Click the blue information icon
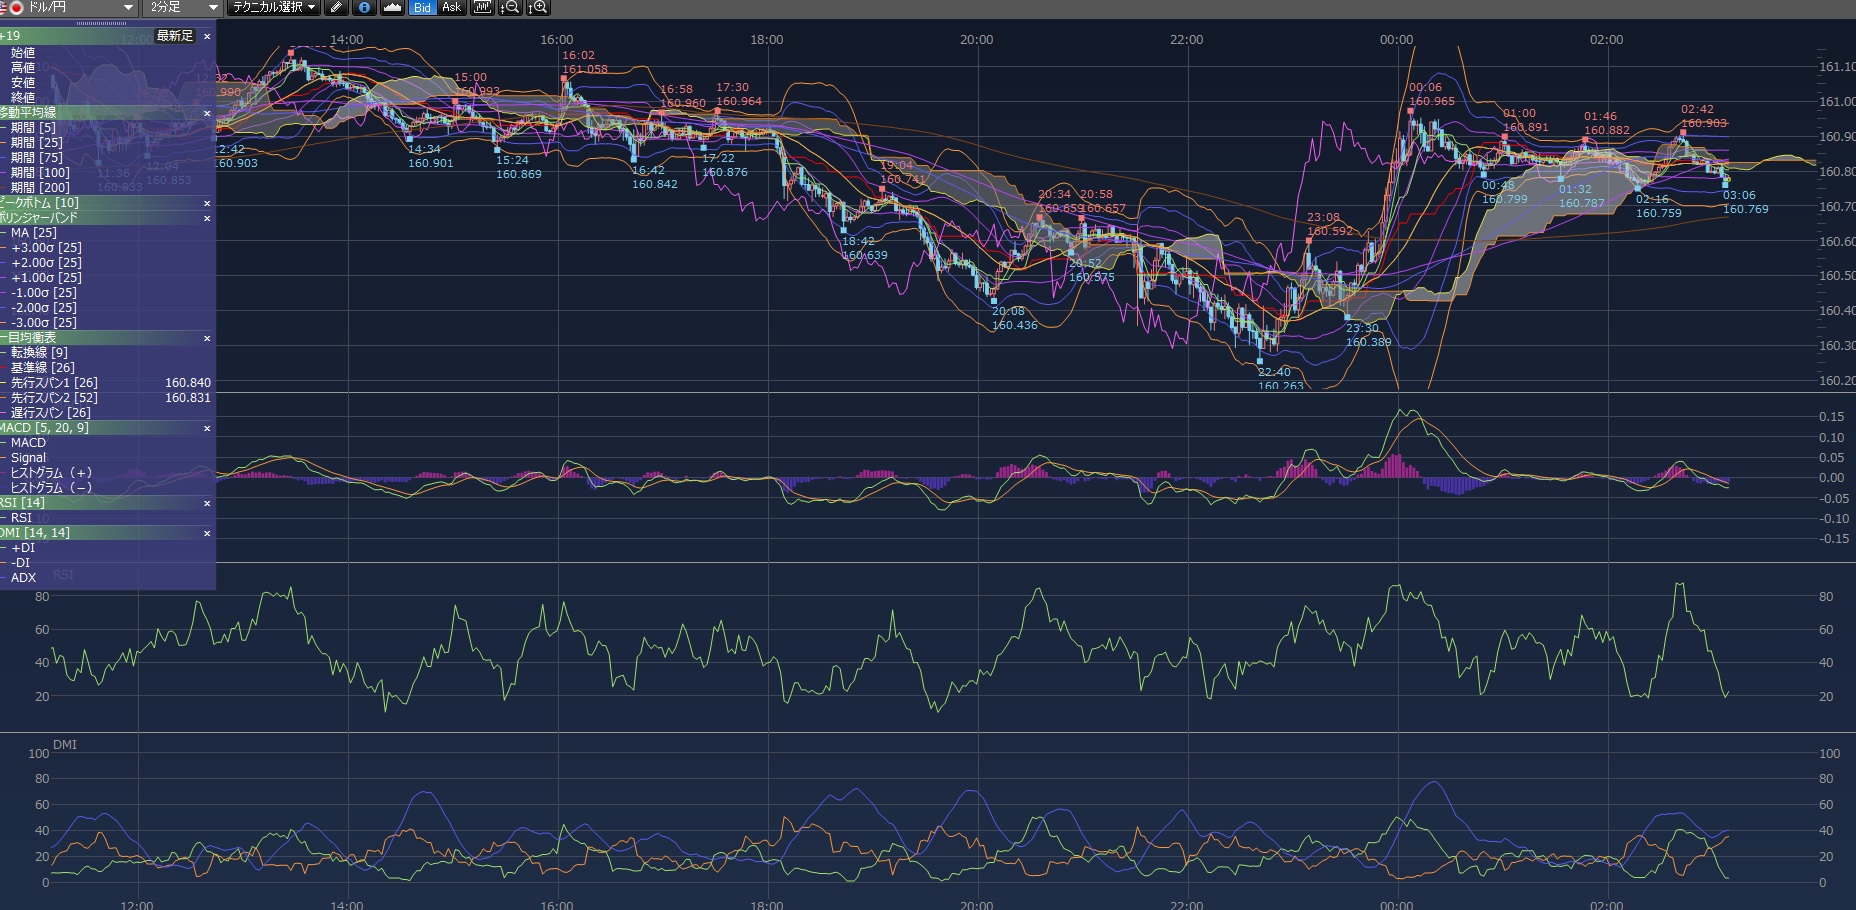The height and width of the screenshot is (910, 1856). pyautogui.click(x=364, y=8)
